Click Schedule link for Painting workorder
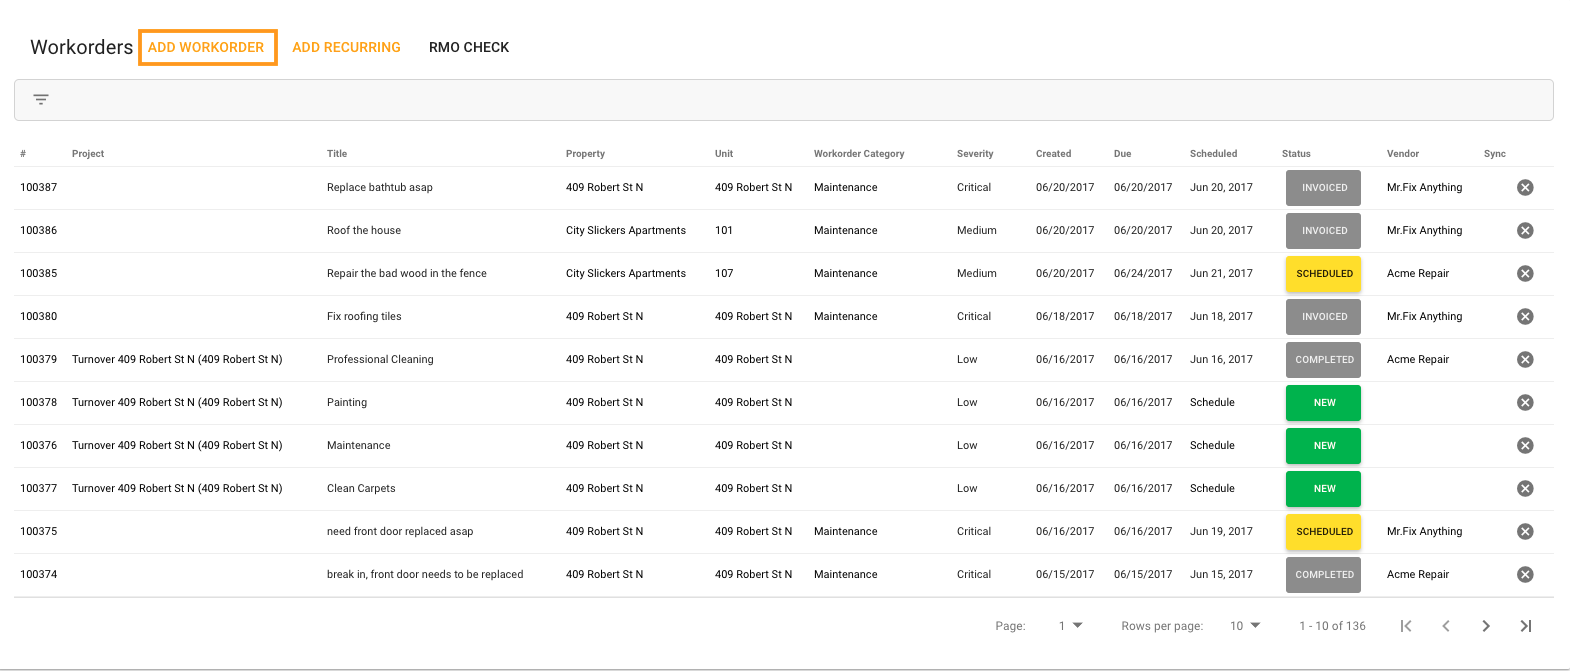 pyautogui.click(x=1212, y=402)
